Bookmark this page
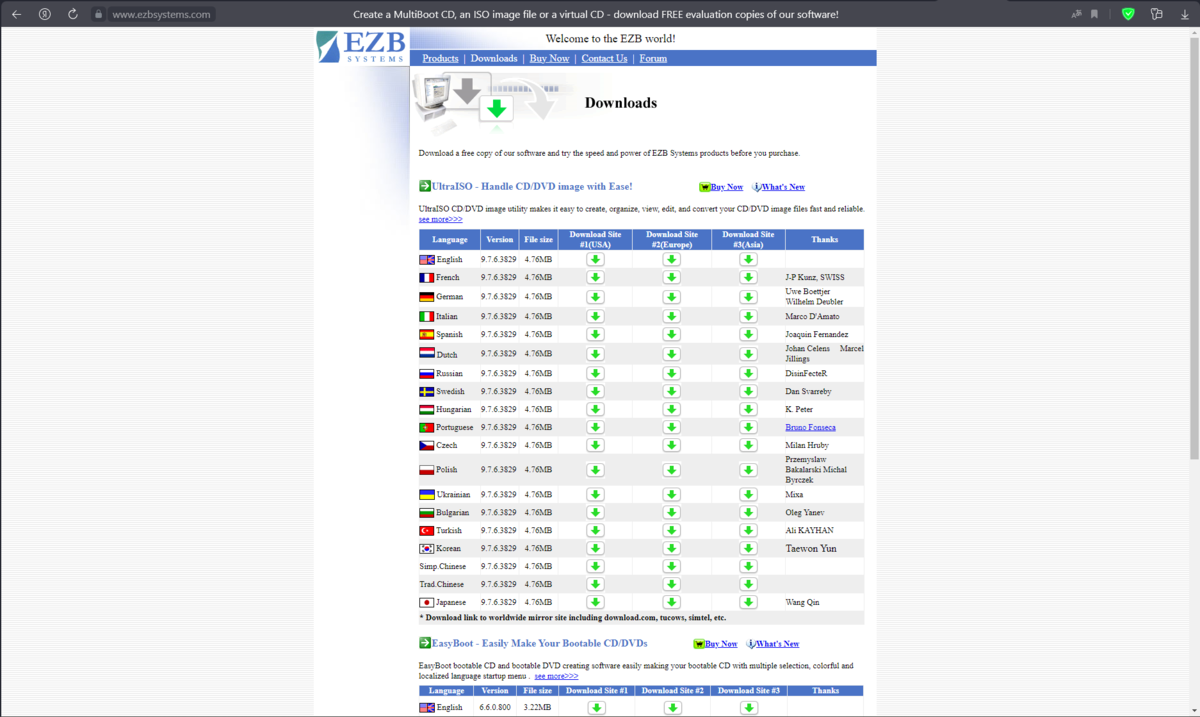The width and height of the screenshot is (1200, 717). point(1095,14)
